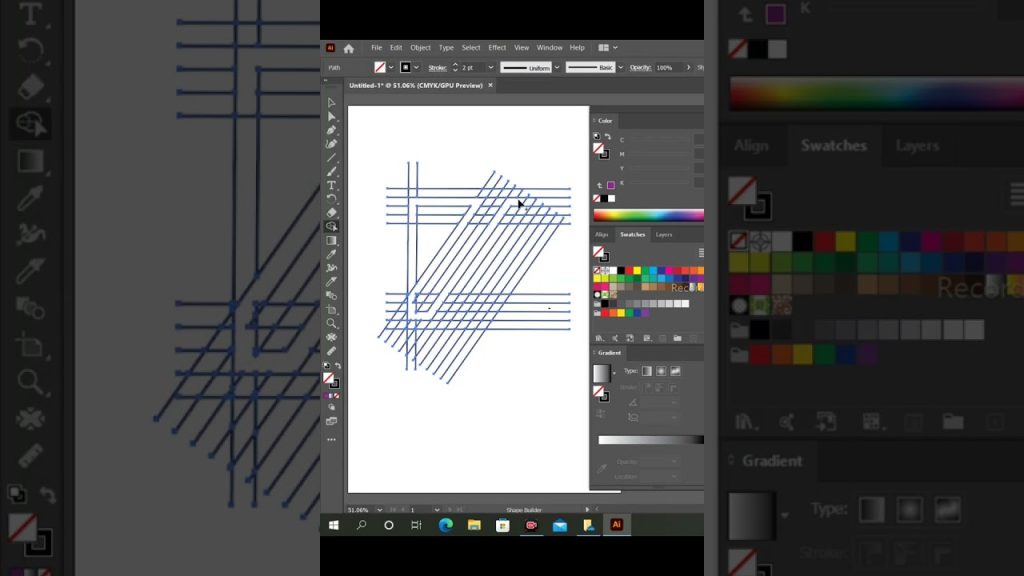Image resolution: width=1024 pixels, height=576 pixels.
Task: Swap fill and stroke colors
Action: pos(339,364)
